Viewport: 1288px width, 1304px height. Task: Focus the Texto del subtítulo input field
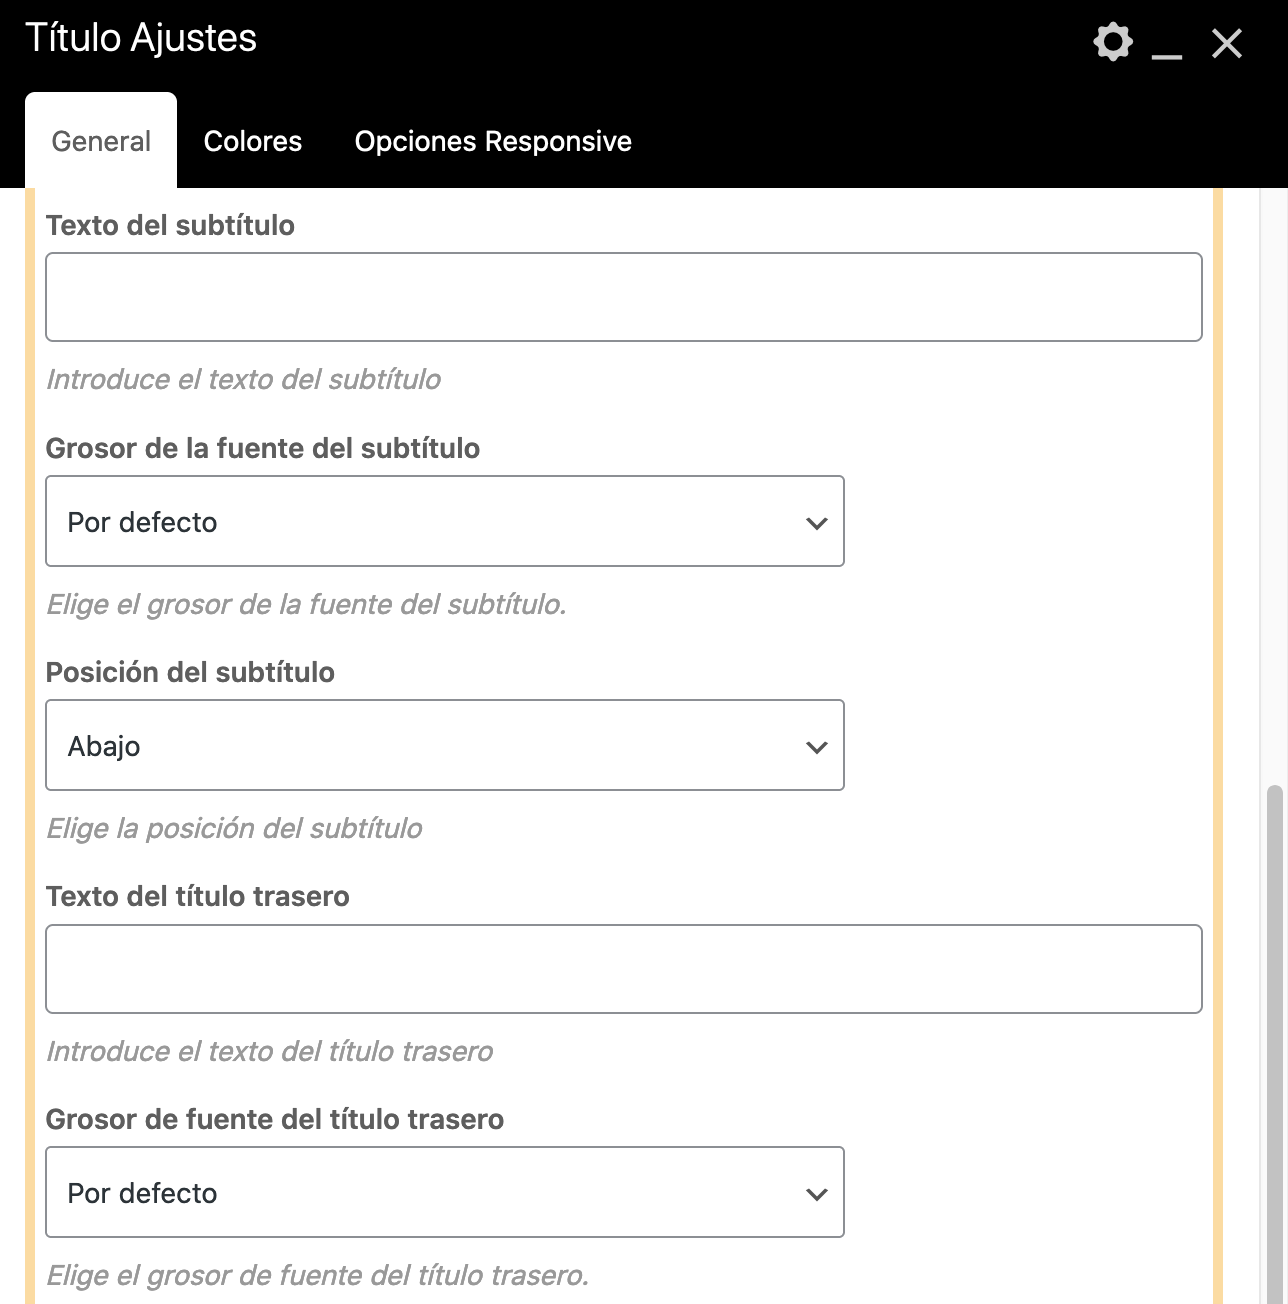tap(623, 297)
